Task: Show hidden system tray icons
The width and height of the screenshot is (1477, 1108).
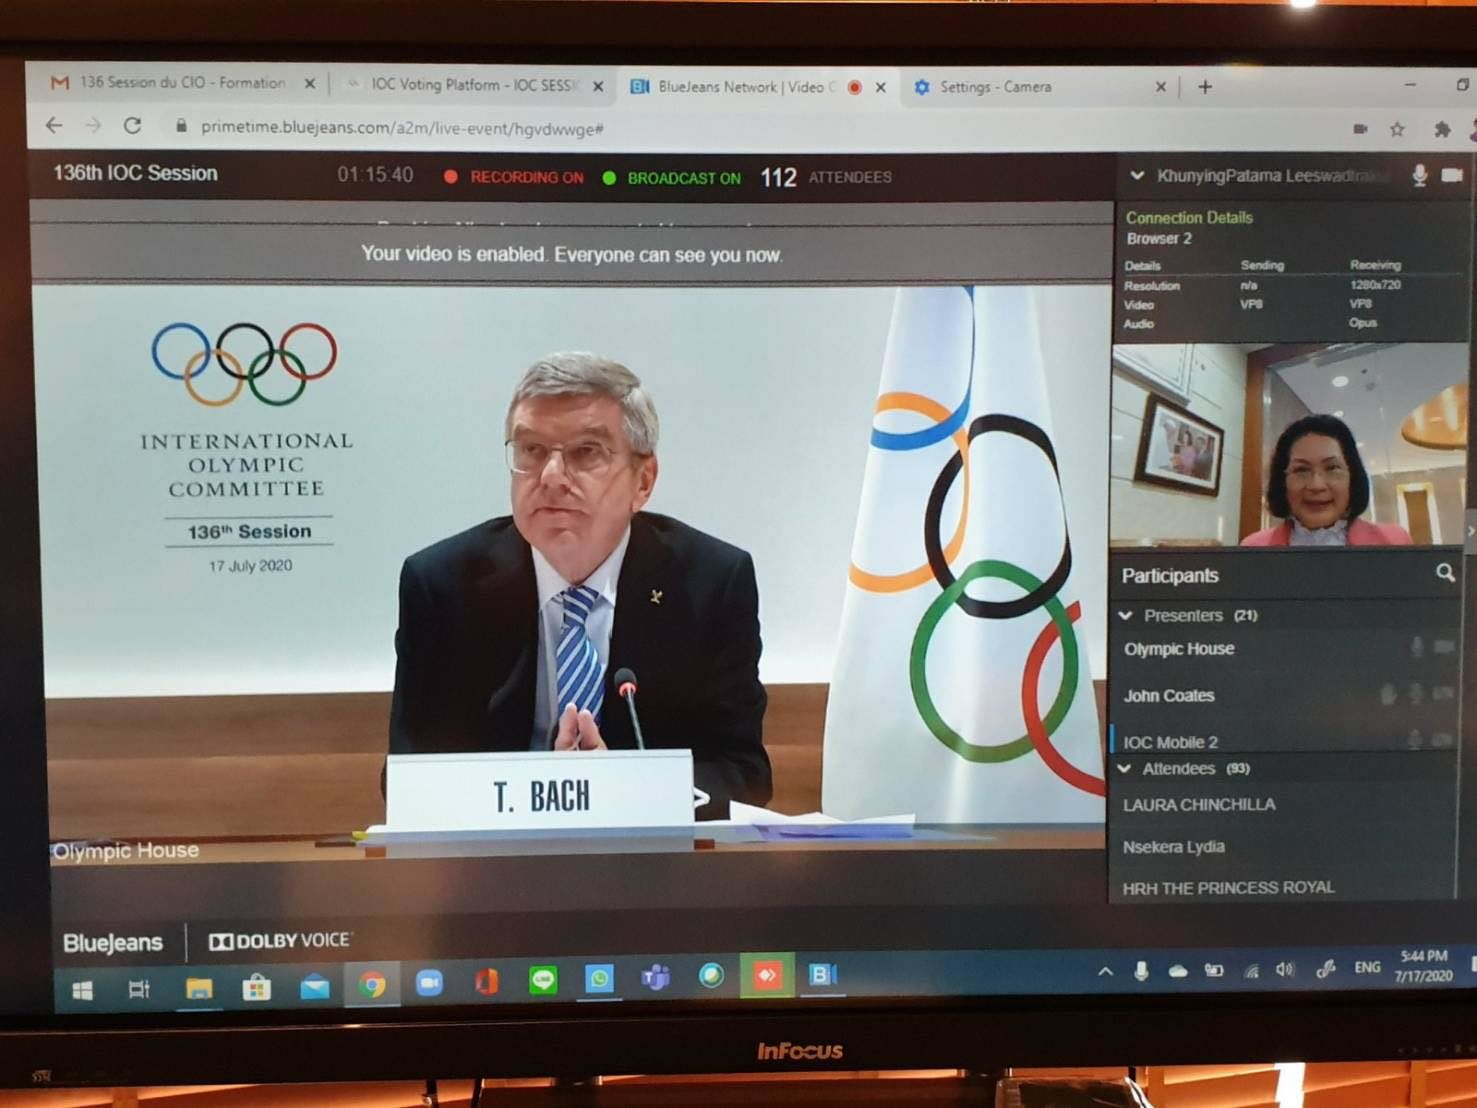Action: pos(1105,971)
